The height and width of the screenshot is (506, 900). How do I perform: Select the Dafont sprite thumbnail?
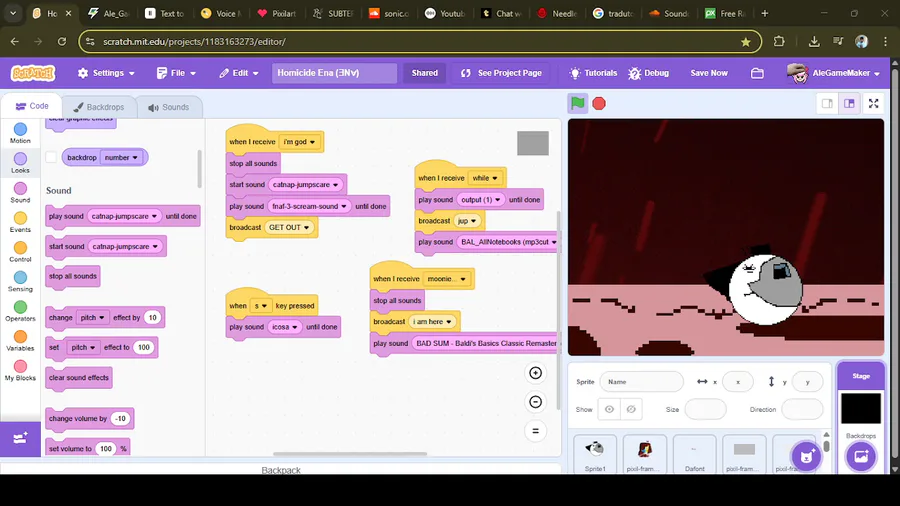coord(695,454)
